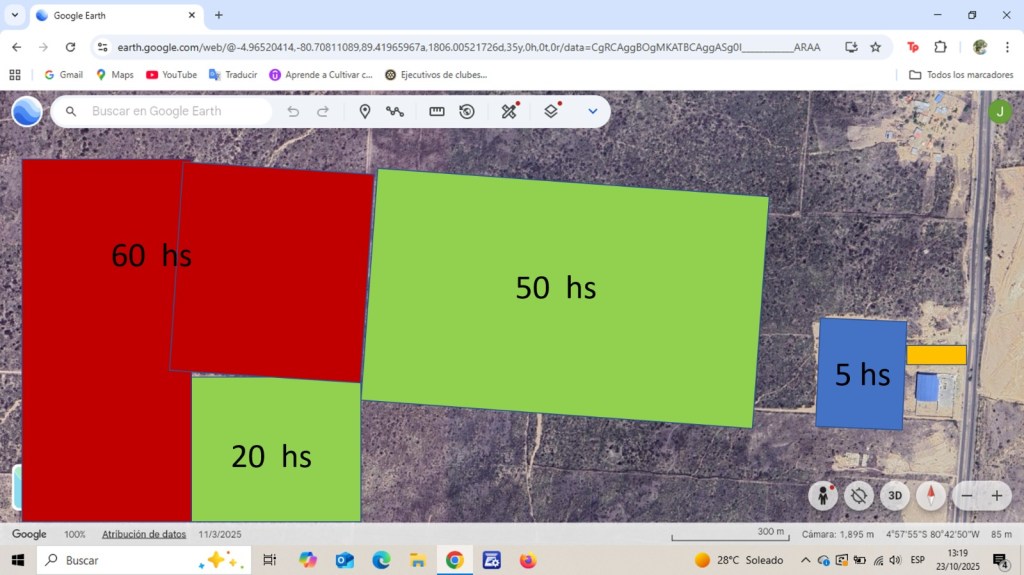Screen dimensions: 1024x575
Task: Click the Google Earth logo menu button
Action: (27, 111)
